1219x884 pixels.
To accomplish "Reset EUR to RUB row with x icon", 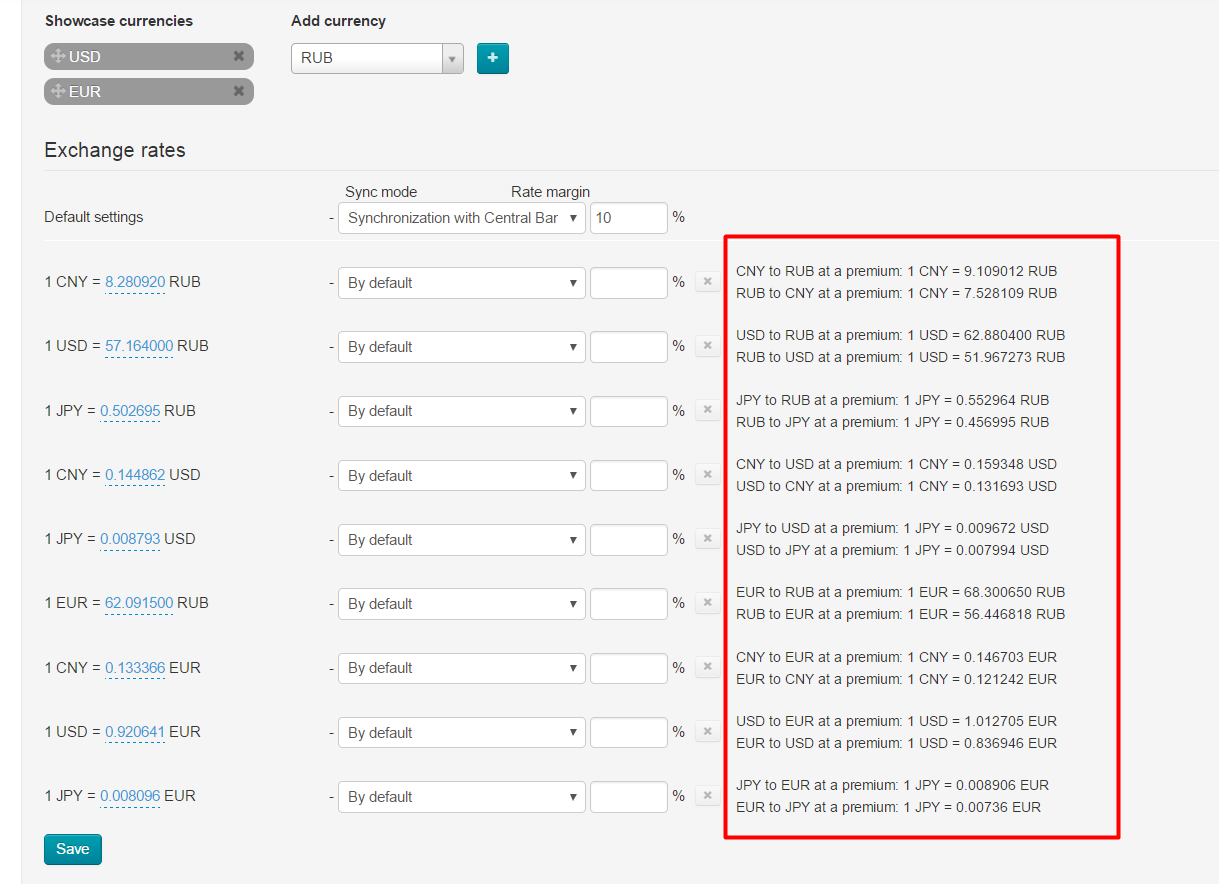I will [x=707, y=603].
